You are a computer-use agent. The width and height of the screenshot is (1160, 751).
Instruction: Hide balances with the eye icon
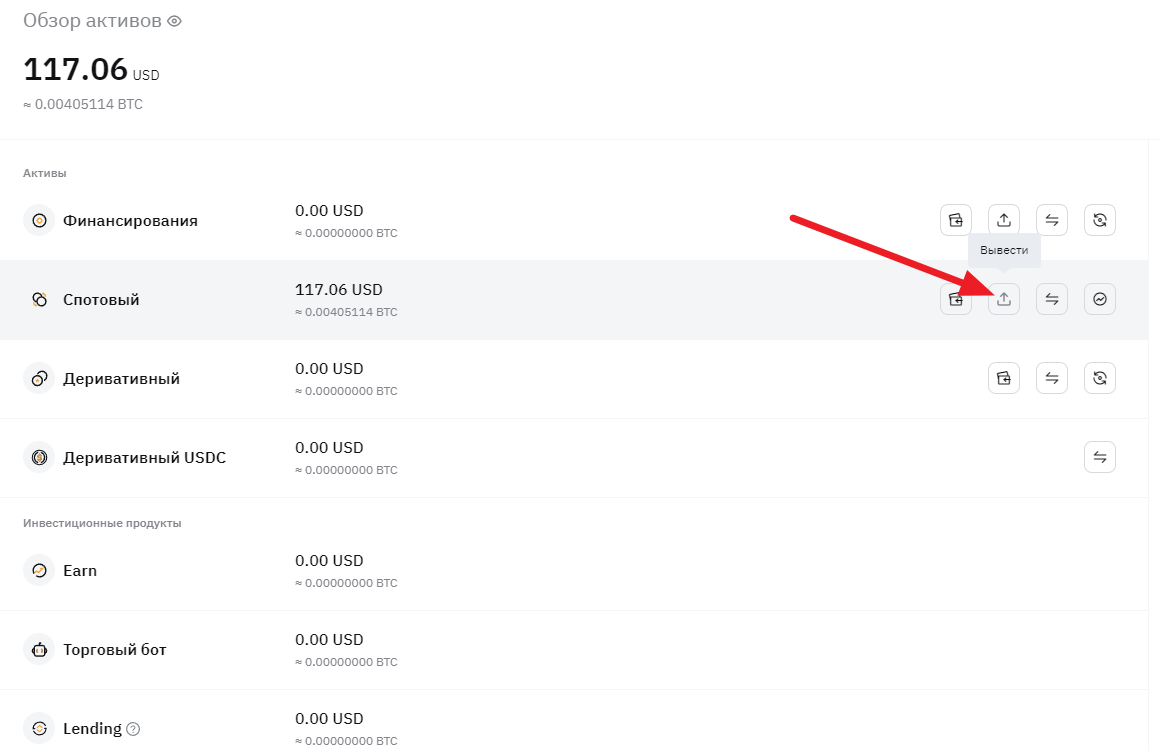tap(175, 21)
